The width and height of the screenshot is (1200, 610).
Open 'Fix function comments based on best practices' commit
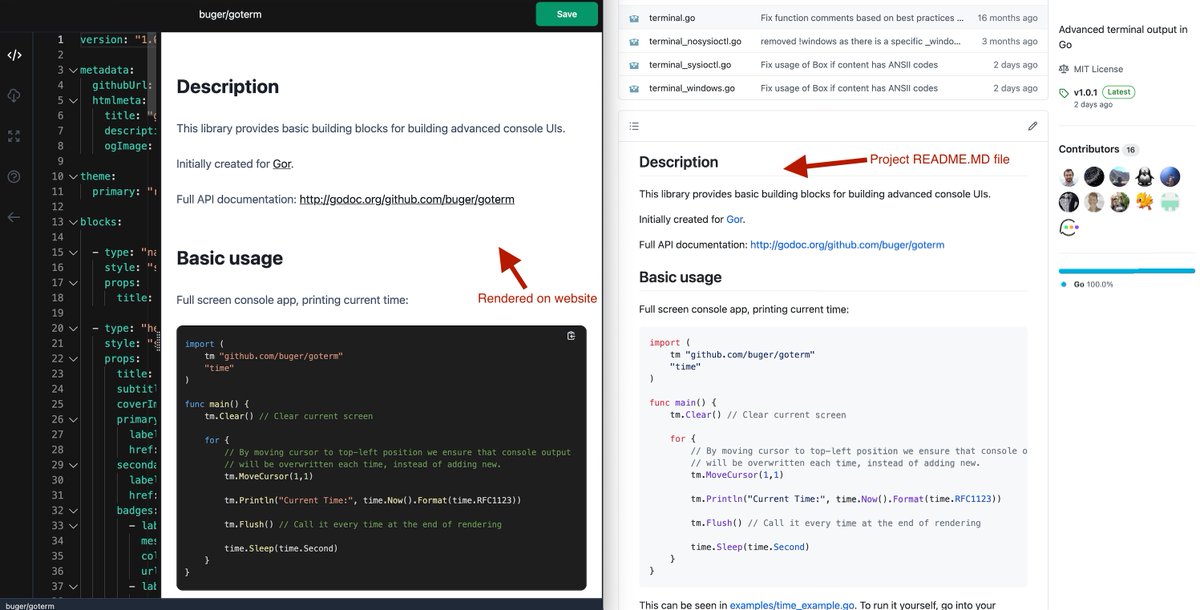tap(863, 18)
